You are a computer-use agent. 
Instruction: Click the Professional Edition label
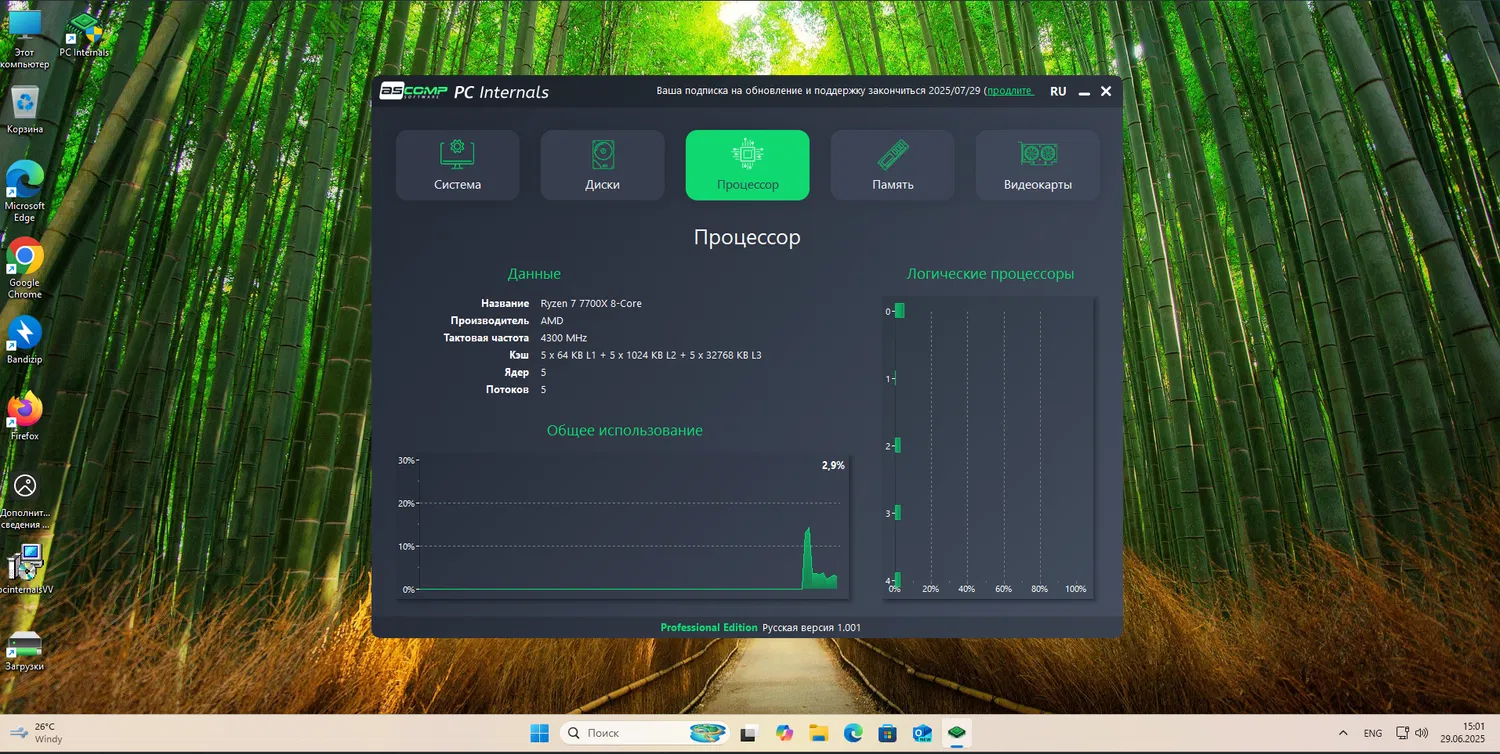point(709,628)
